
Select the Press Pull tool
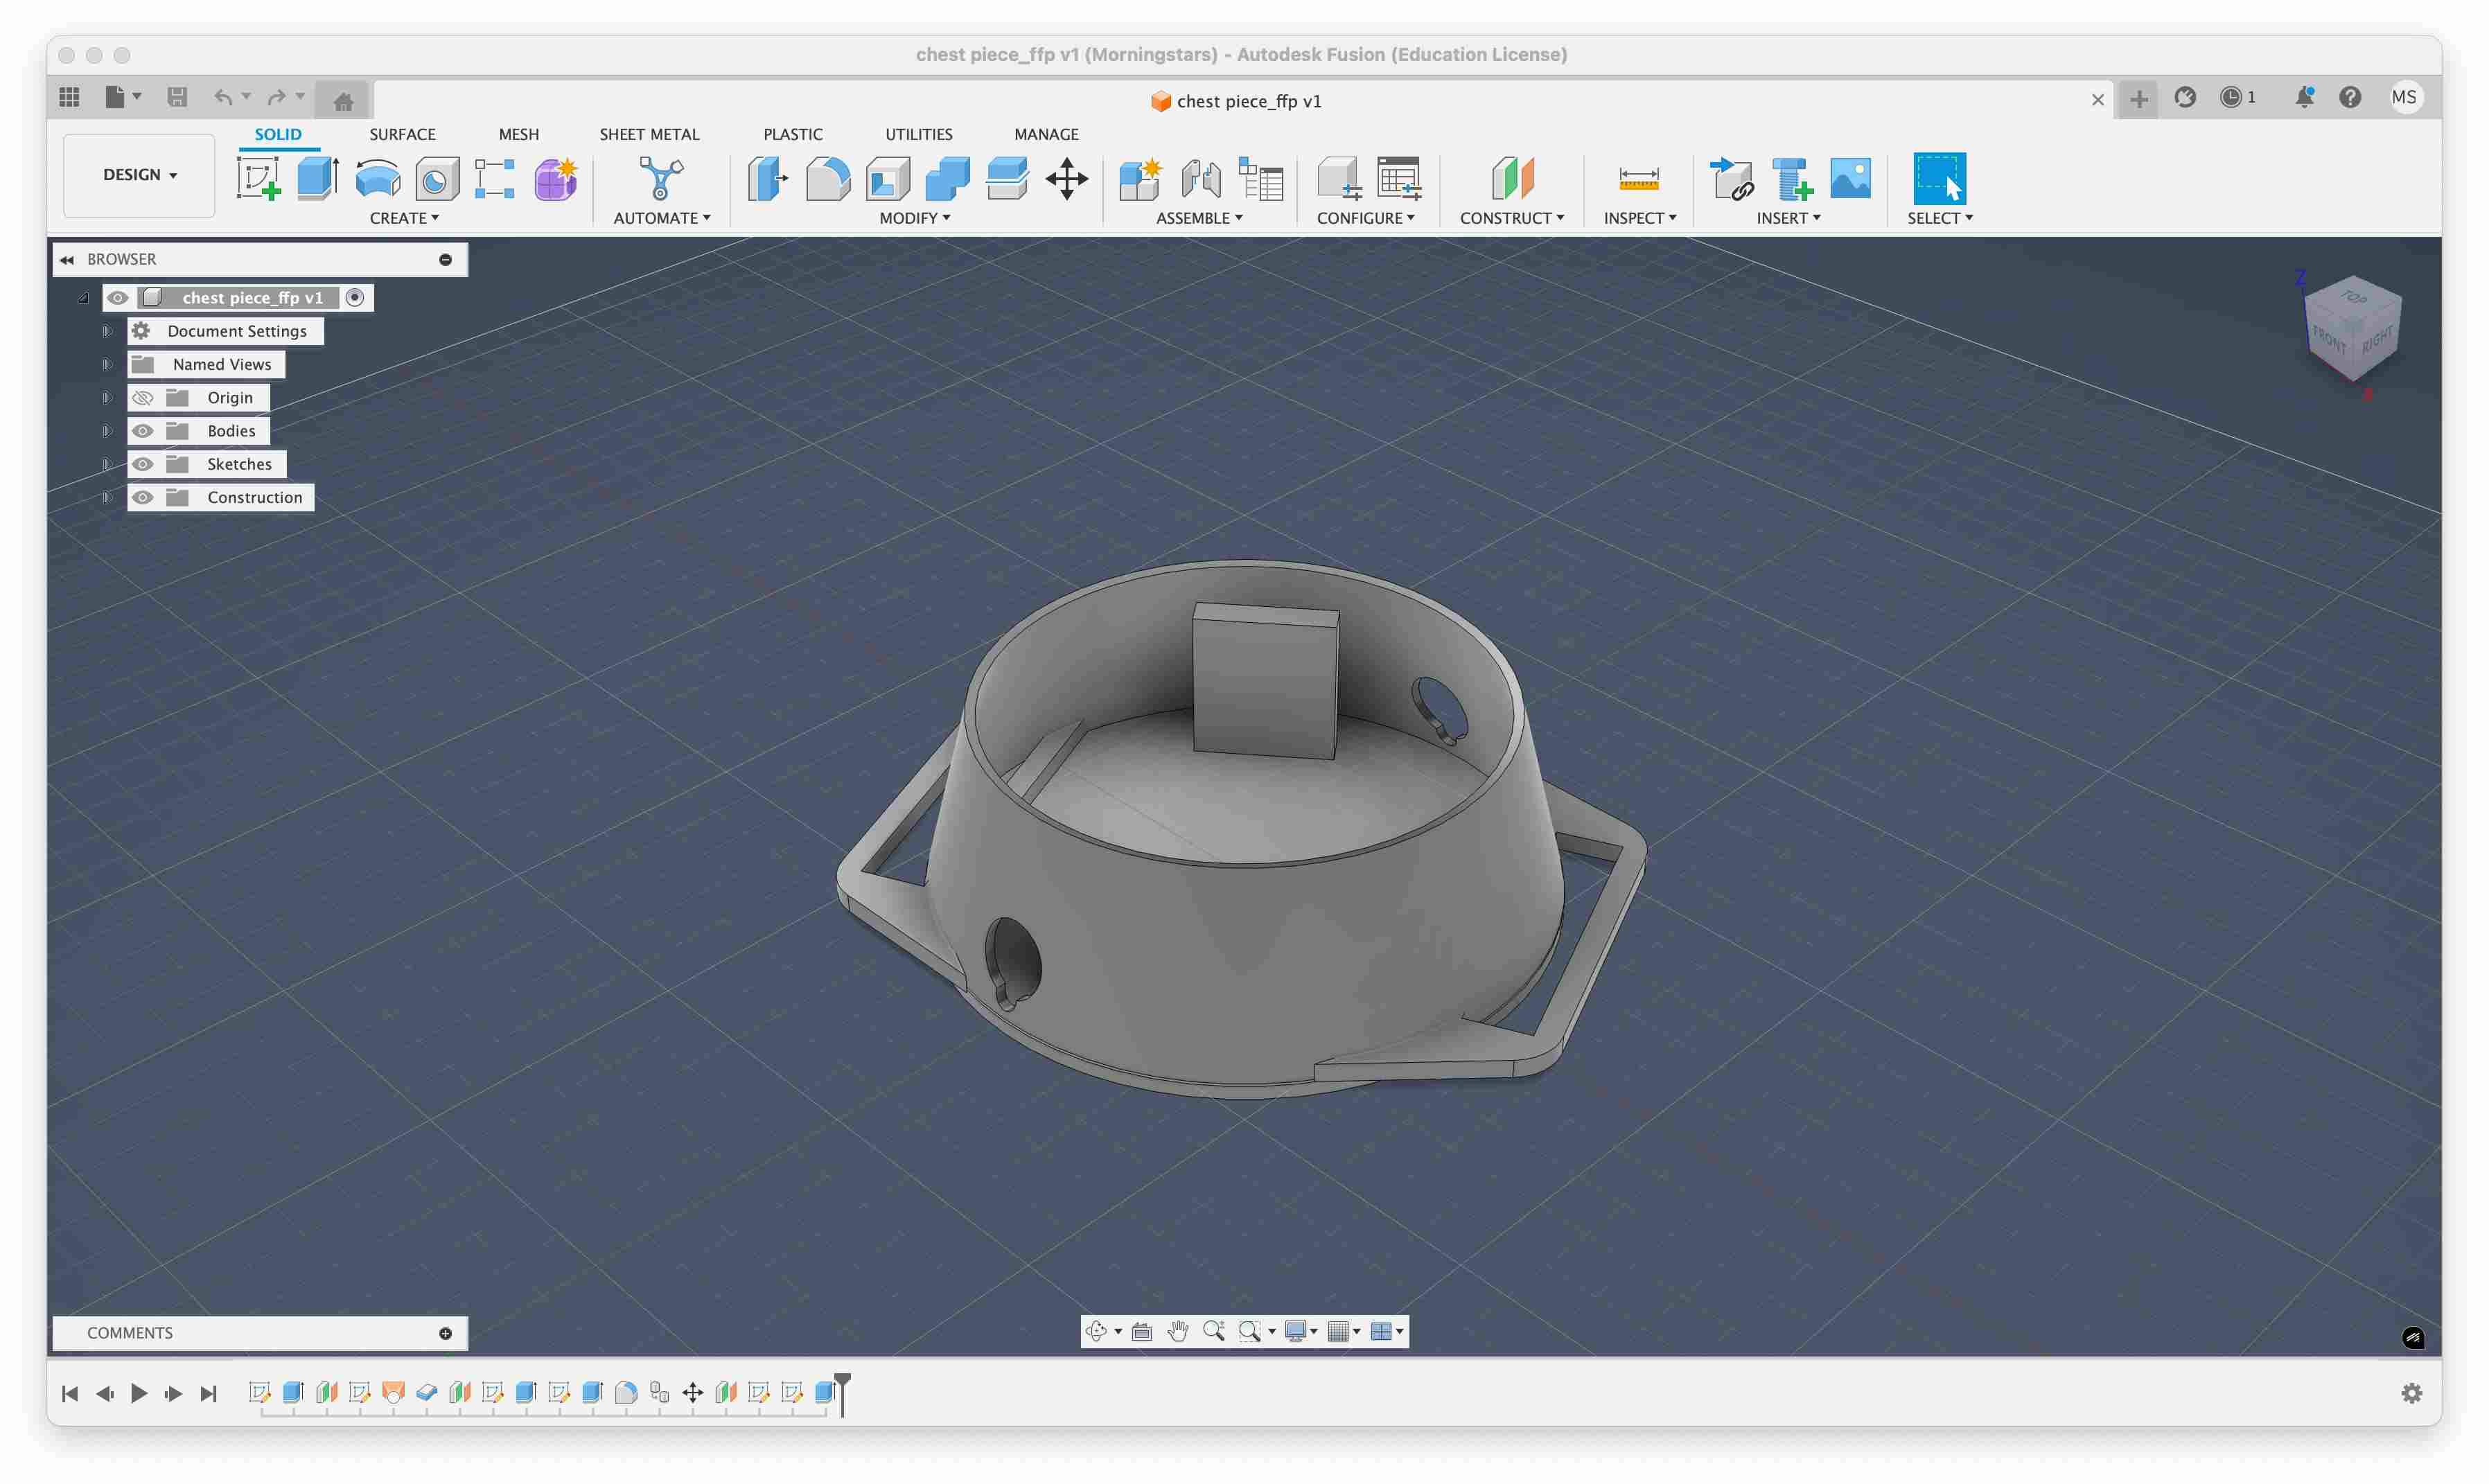pos(767,179)
